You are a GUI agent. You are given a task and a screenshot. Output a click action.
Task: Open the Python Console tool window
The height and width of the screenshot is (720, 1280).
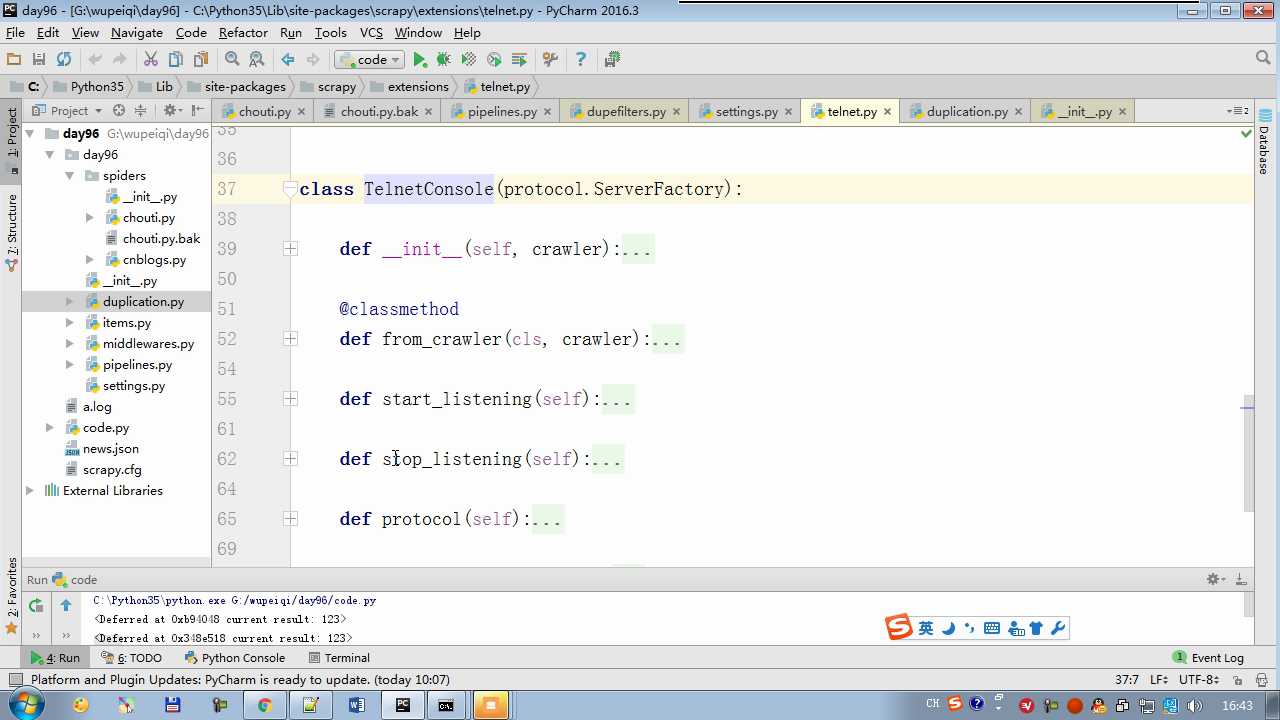(x=235, y=658)
